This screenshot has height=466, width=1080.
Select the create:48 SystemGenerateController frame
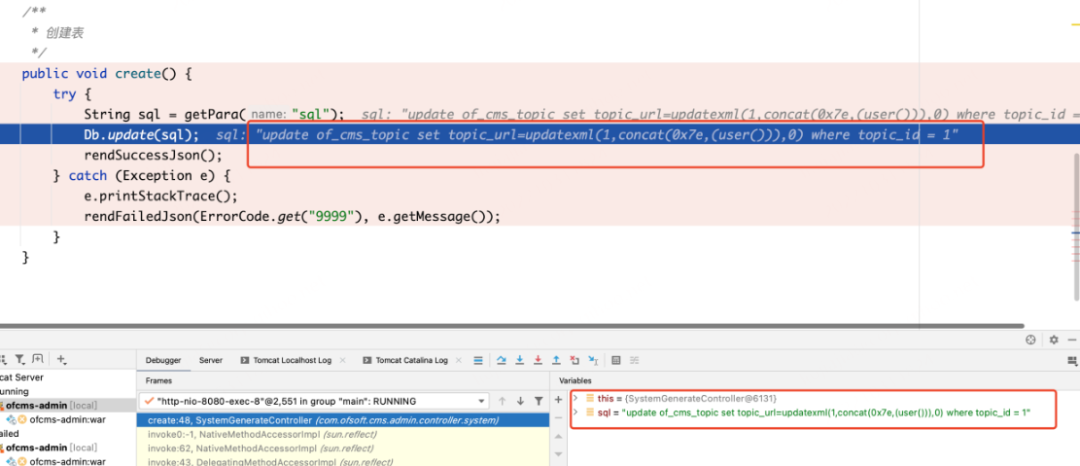[x=343, y=420]
